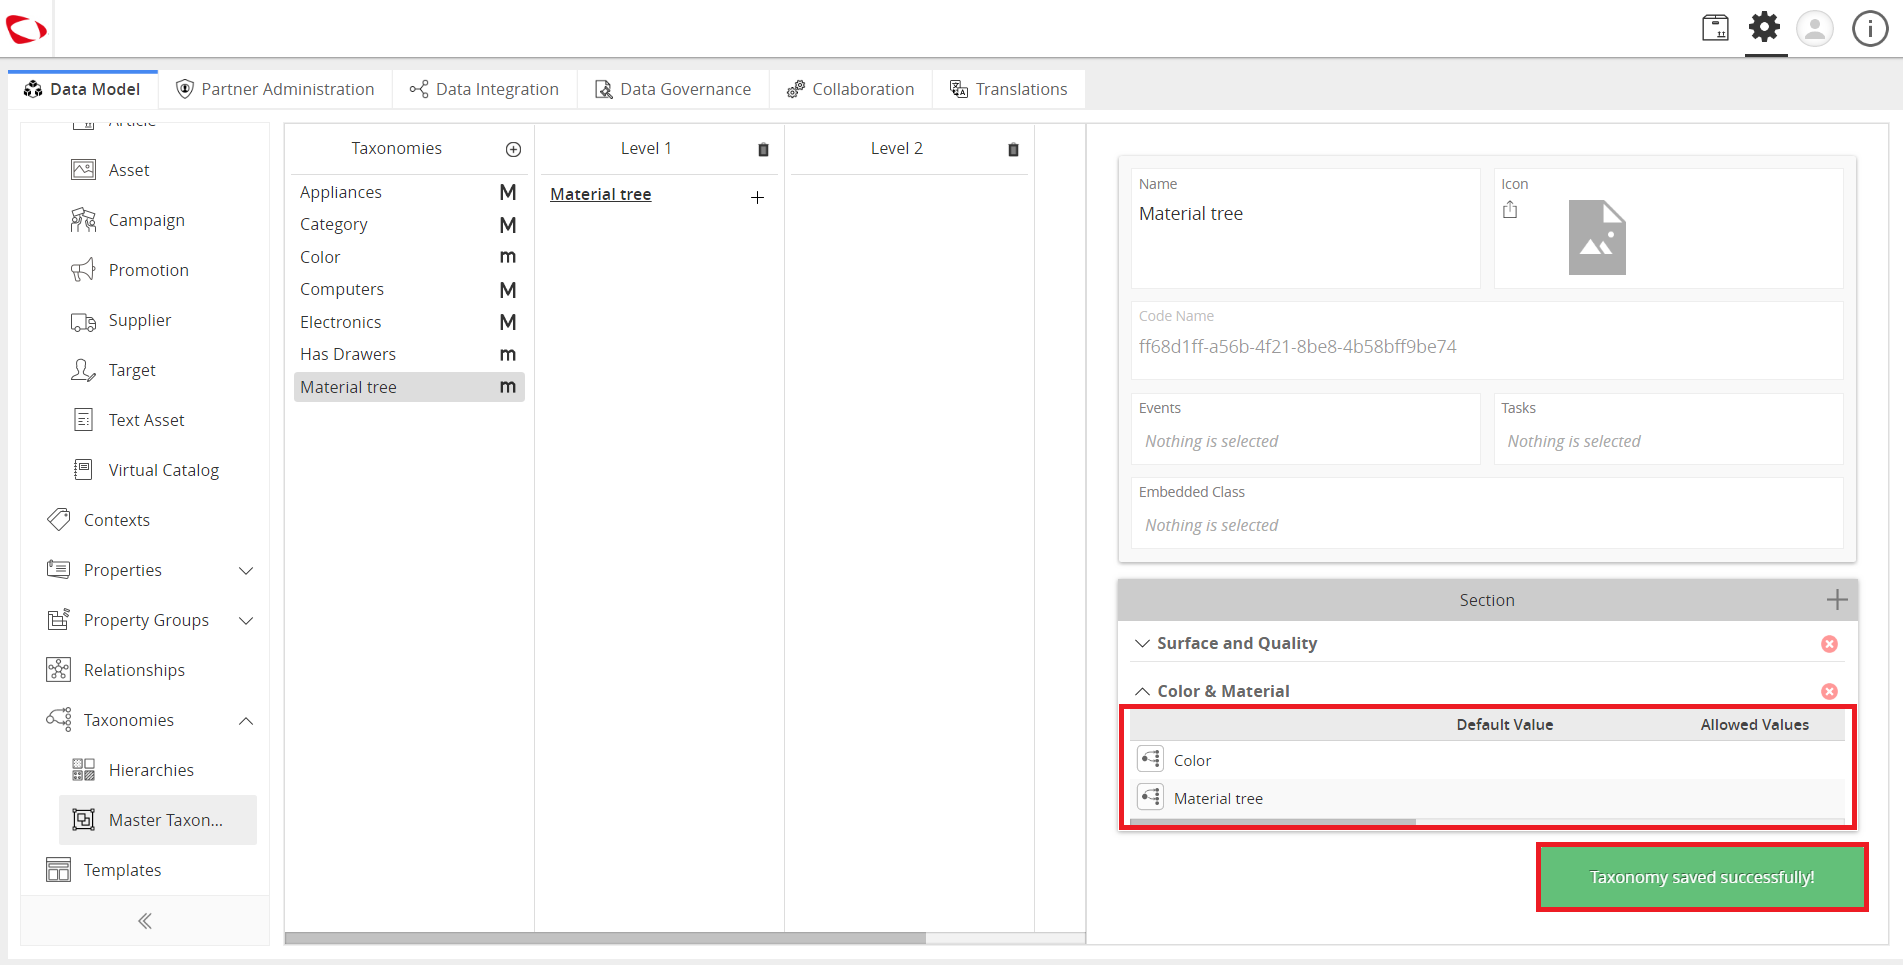The height and width of the screenshot is (965, 1903).
Task: Select Appliances taxonomy
Action: click(409, 192)
